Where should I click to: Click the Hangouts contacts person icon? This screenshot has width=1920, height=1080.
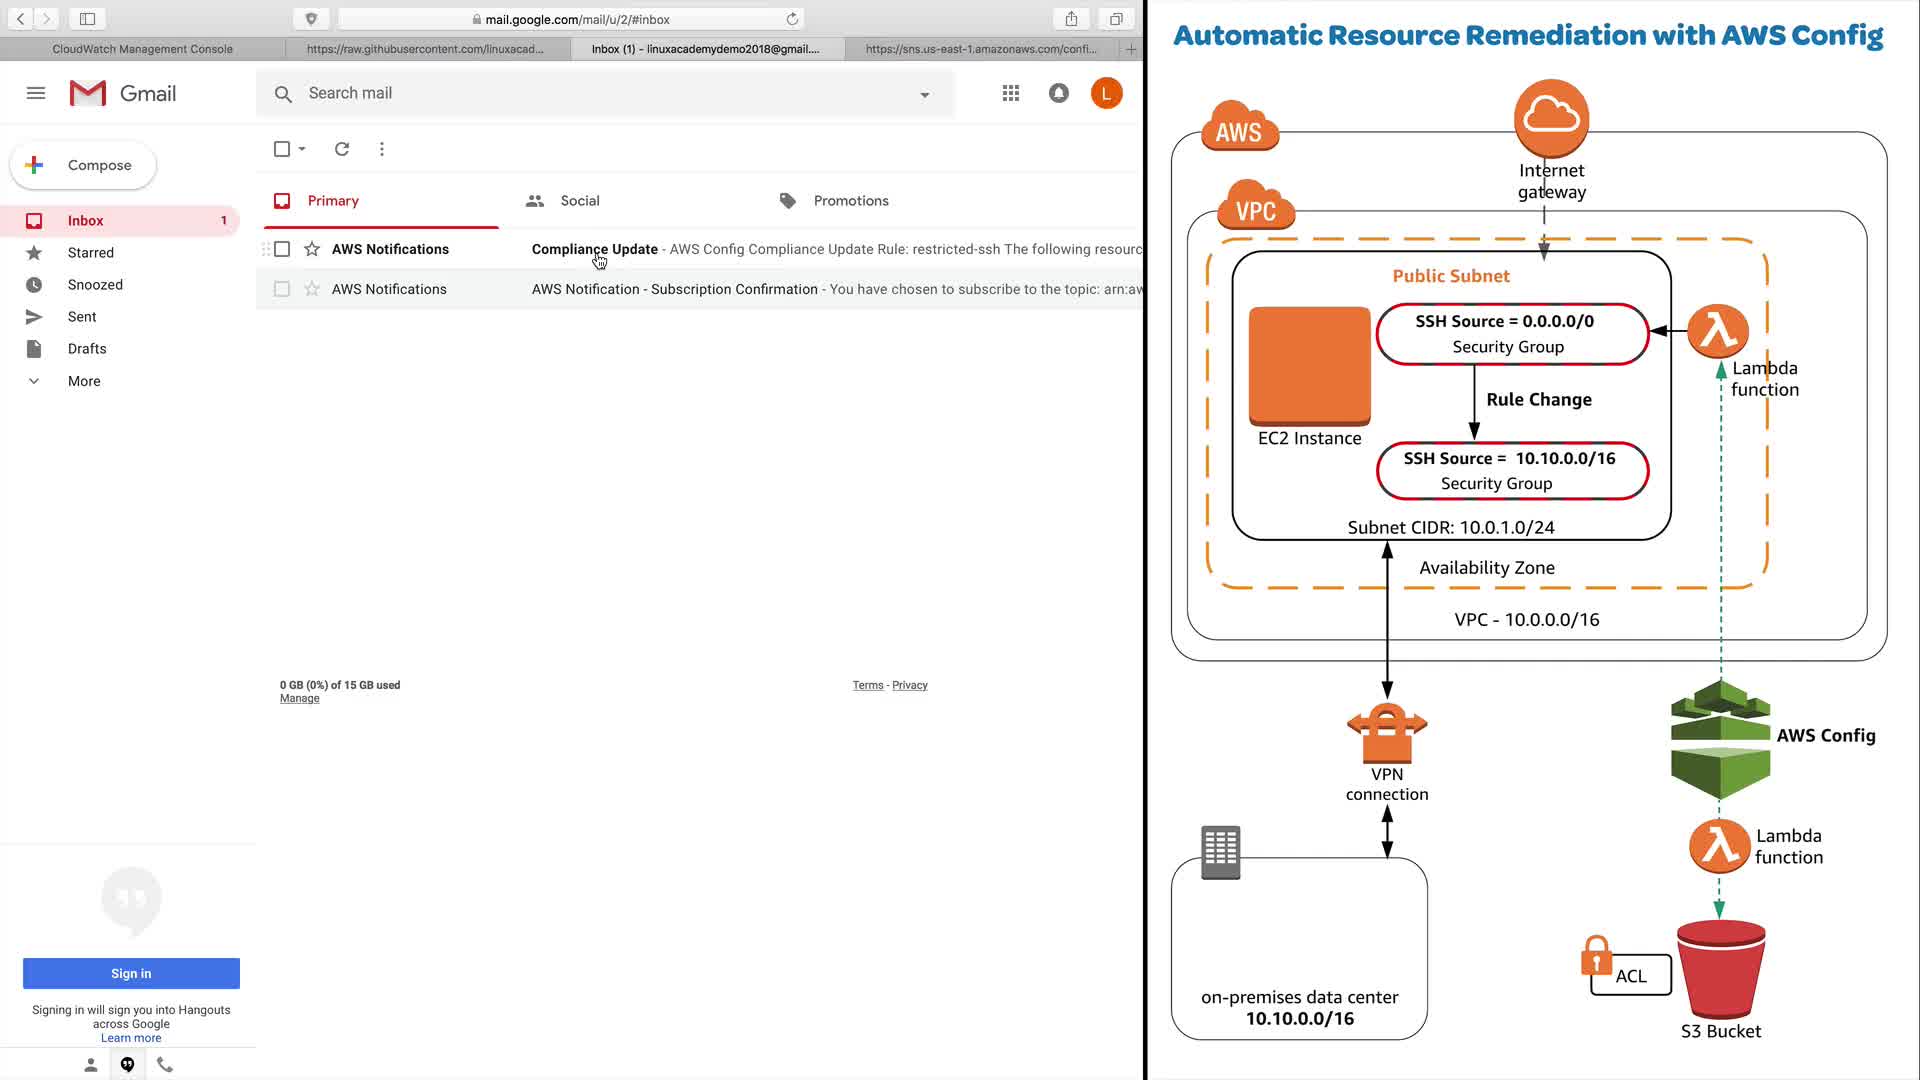pyautogui.click(x=90, y=1064)
